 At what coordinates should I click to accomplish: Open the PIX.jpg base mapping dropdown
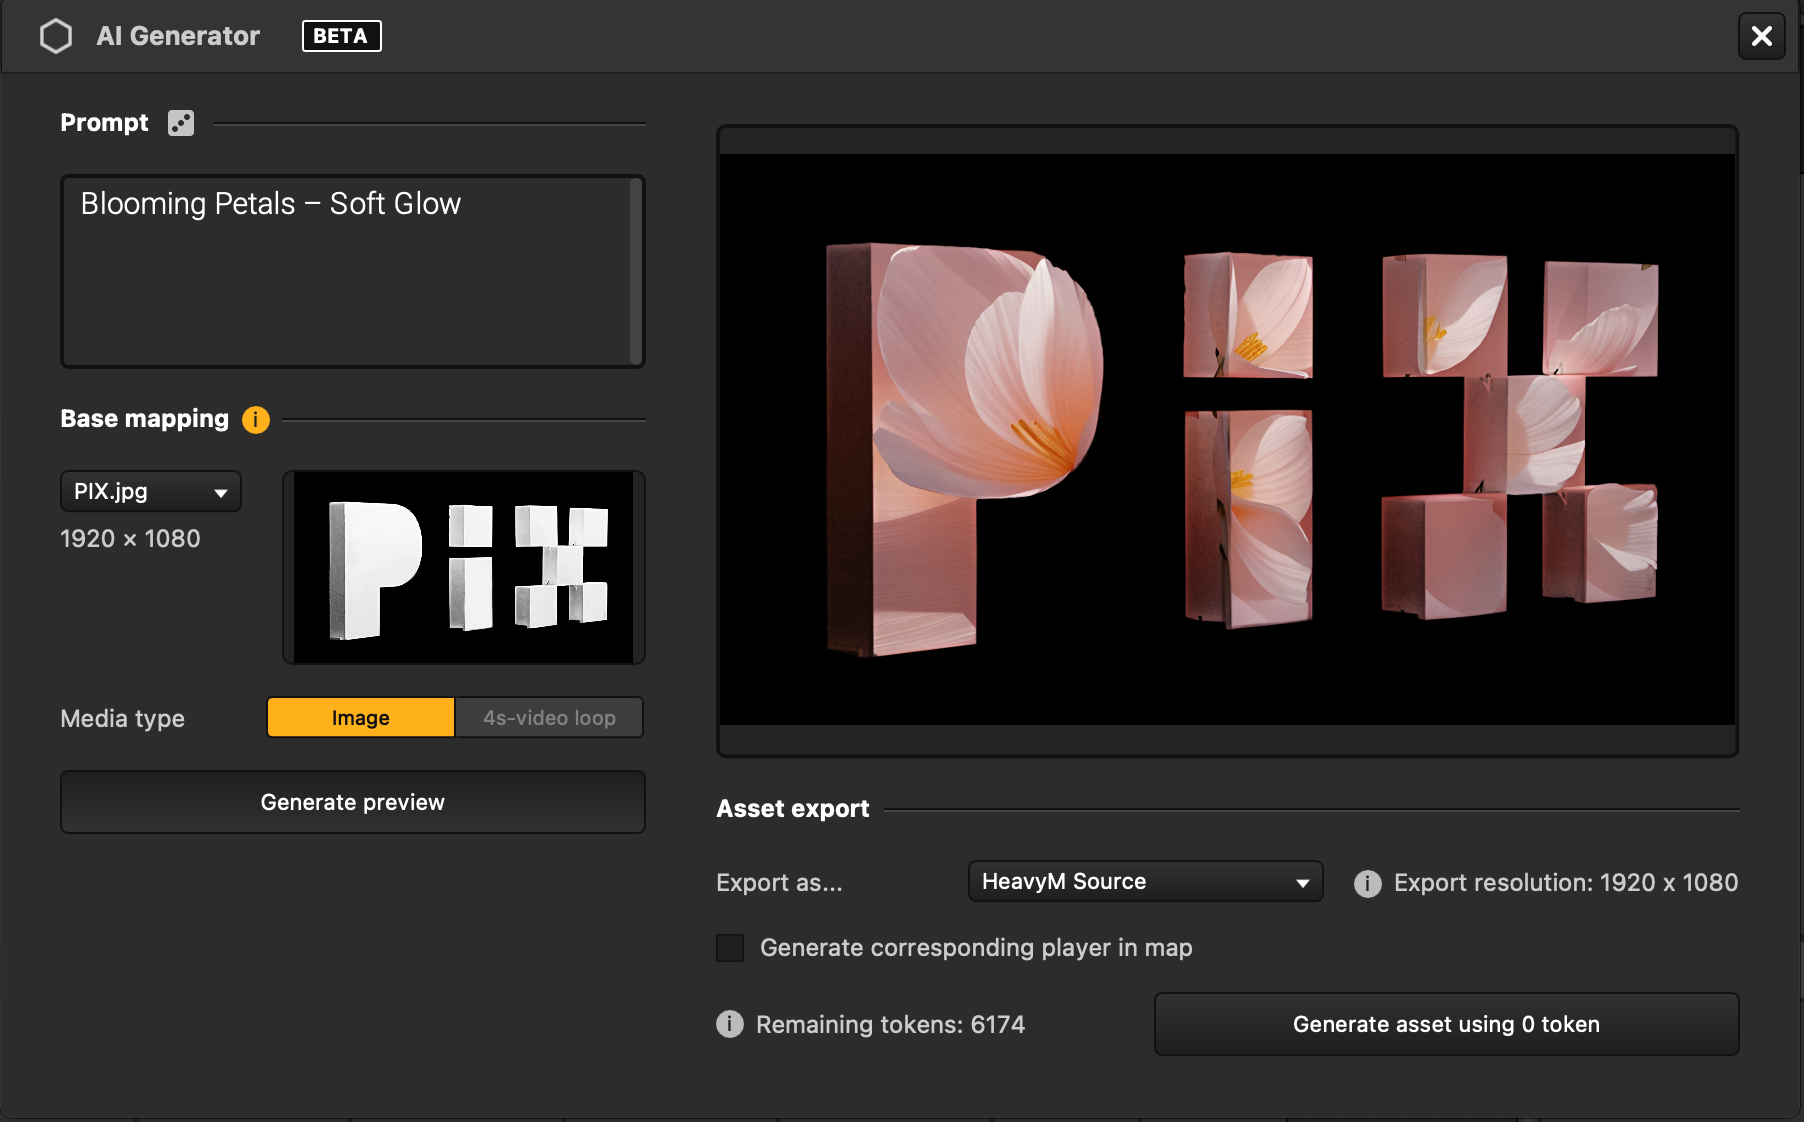pyautogui.click(x=151, y=492)
